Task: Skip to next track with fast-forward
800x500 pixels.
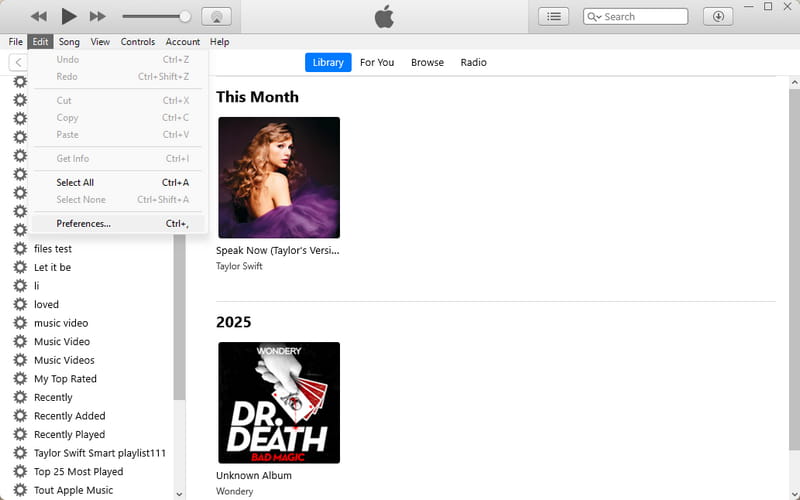Action: [x=97, y=16]
